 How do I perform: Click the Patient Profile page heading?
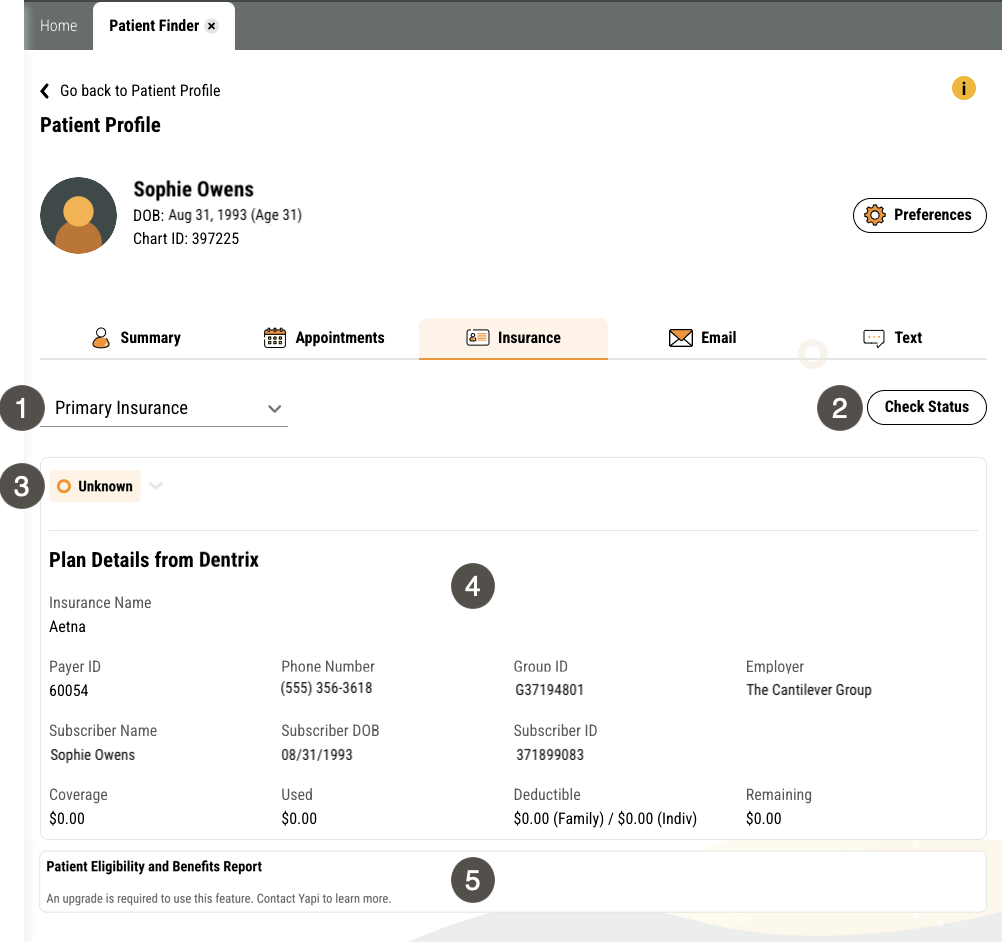pos(100,125)
